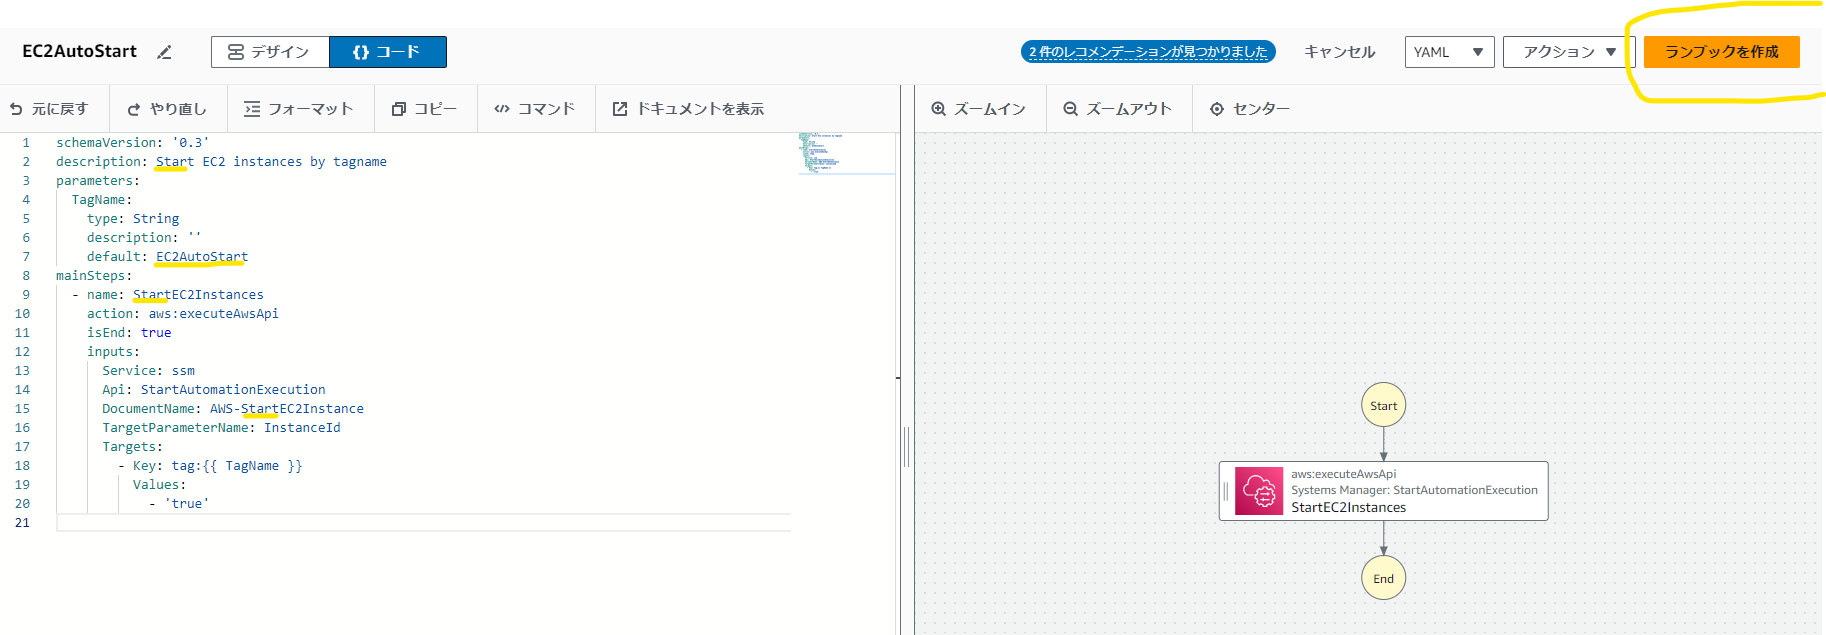Zoom in on the canvas with ズームイン
Image resolution: width=1826 pixels, height=635 pixels.
[978, 109]
